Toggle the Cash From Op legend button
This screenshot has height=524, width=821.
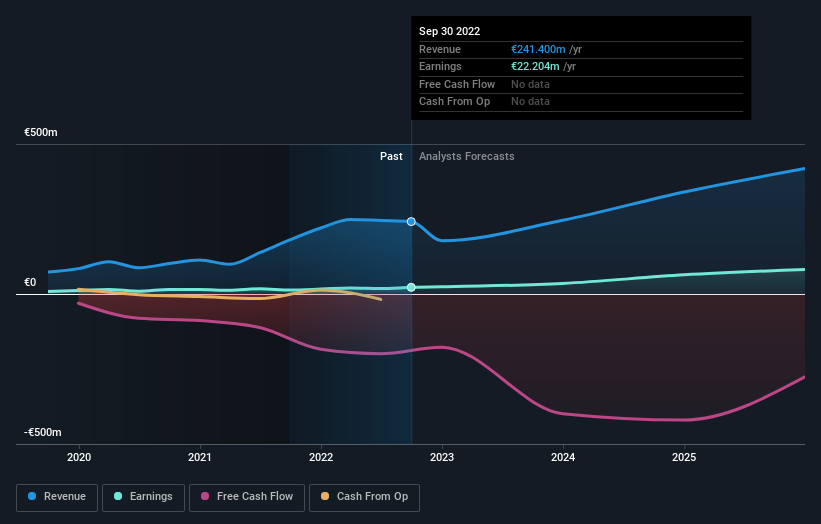(364, 497)
